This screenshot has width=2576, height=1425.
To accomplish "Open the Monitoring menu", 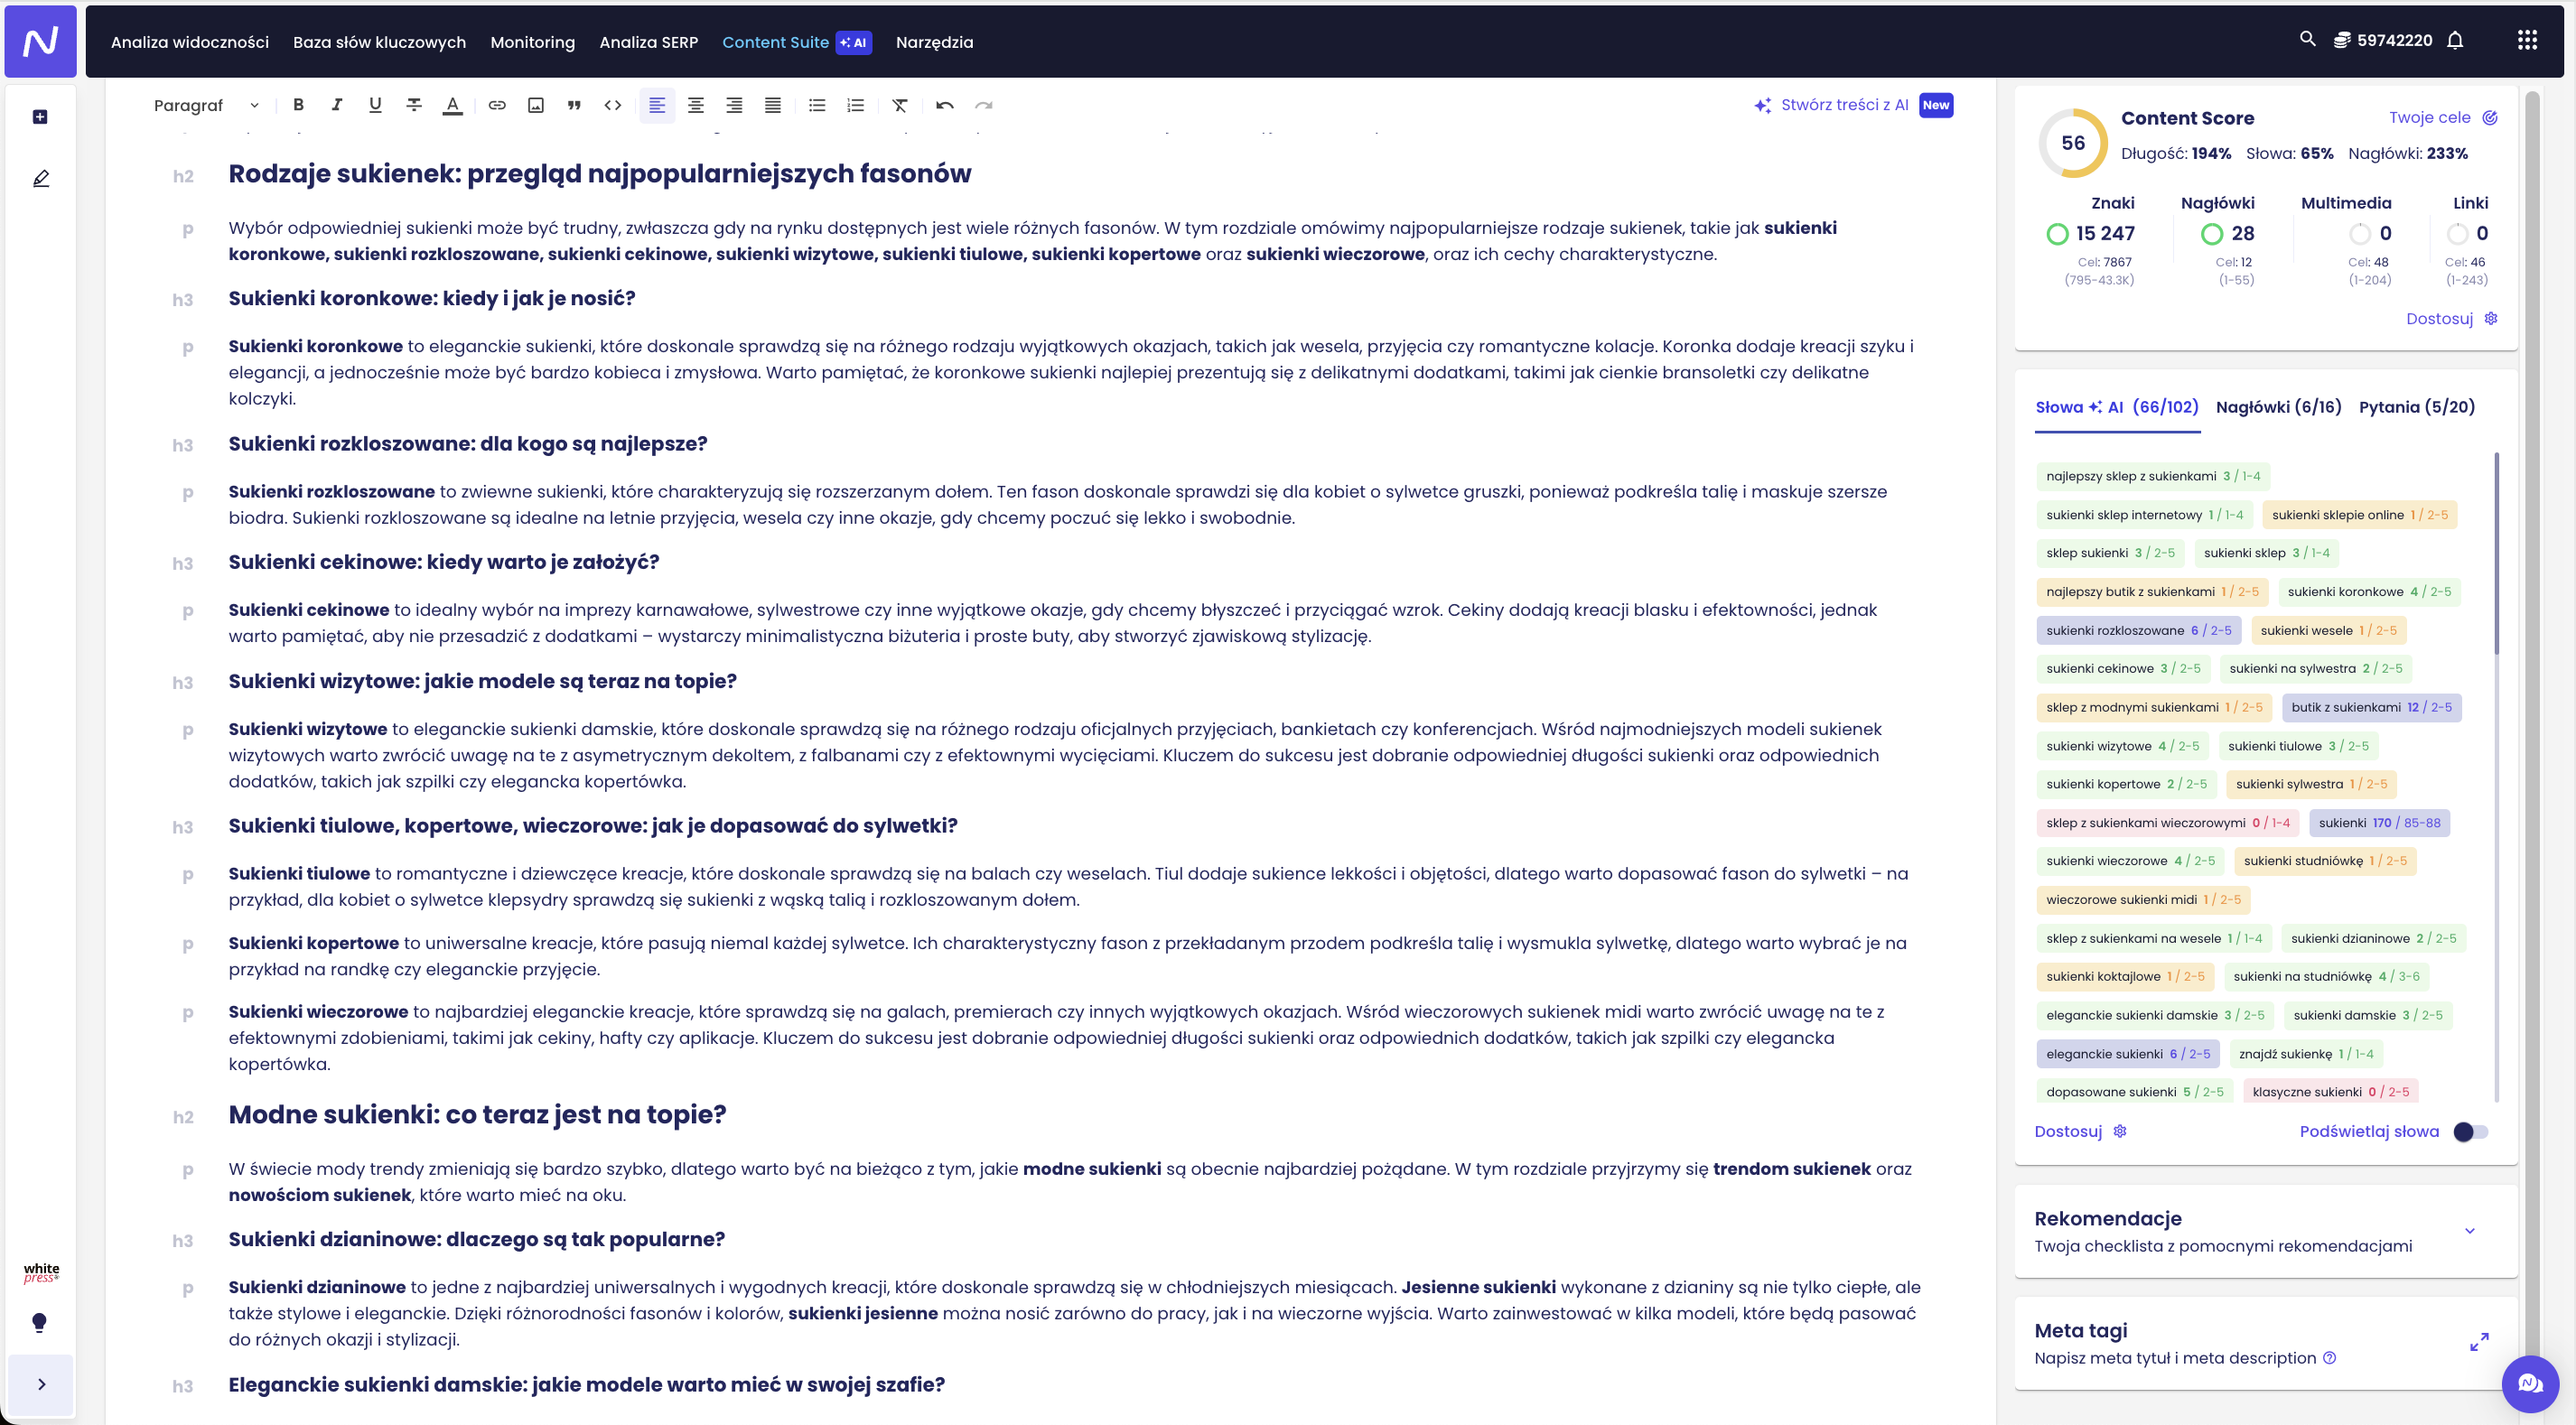I will coord(532,42).
